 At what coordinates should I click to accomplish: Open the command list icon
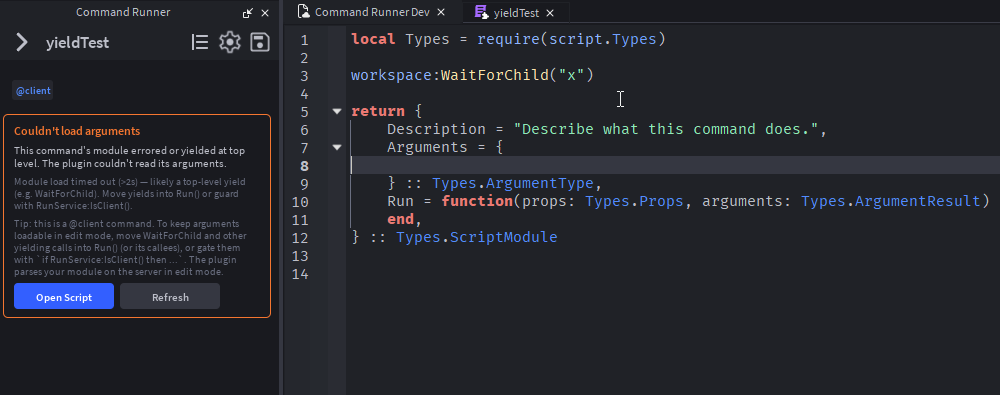[x=200, y=43]
